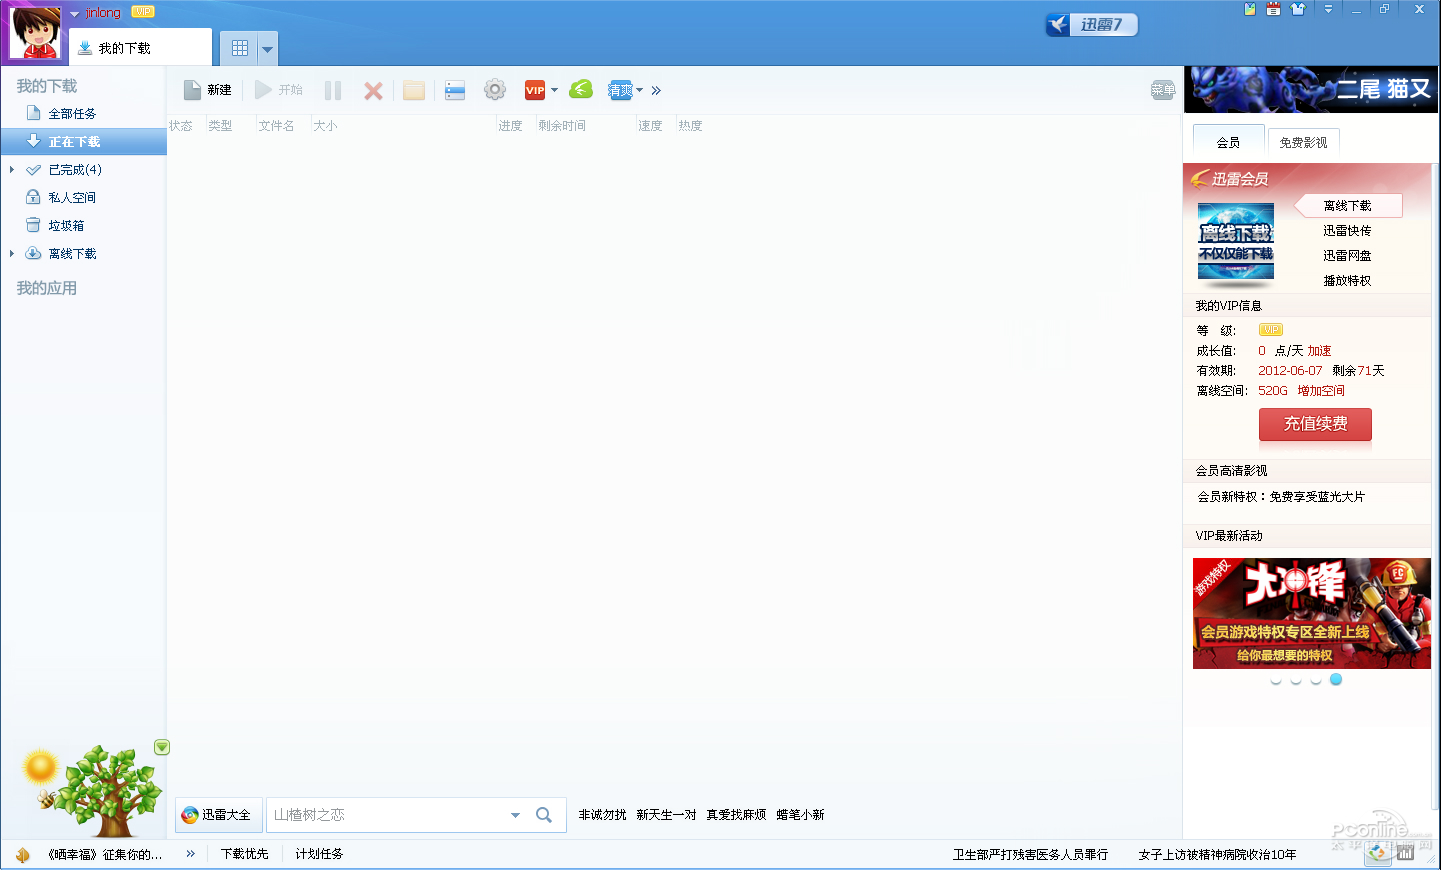Click the 新建 new task button

click(x=208, y=90)
